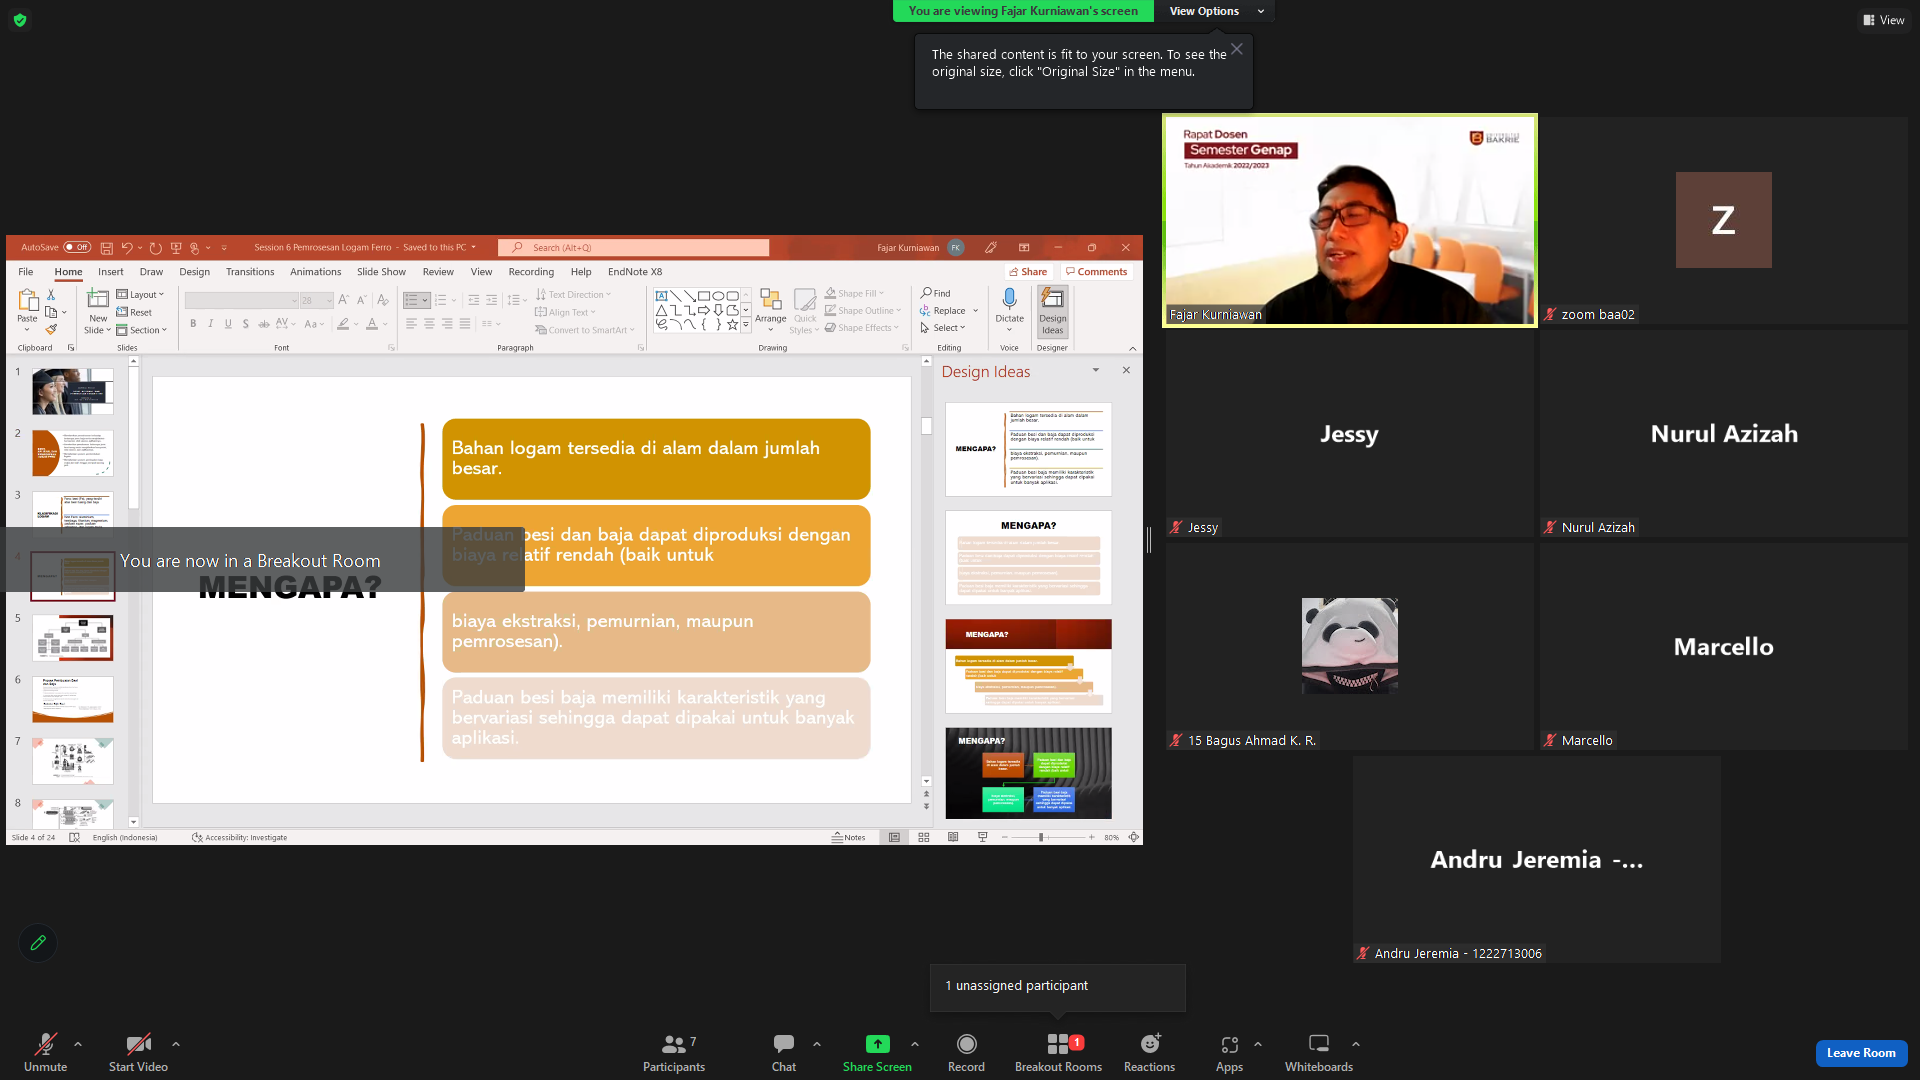This screenshot has height=1080, width=1920.
Task: Start recording with the Record icon
Action: [966, 1045]
